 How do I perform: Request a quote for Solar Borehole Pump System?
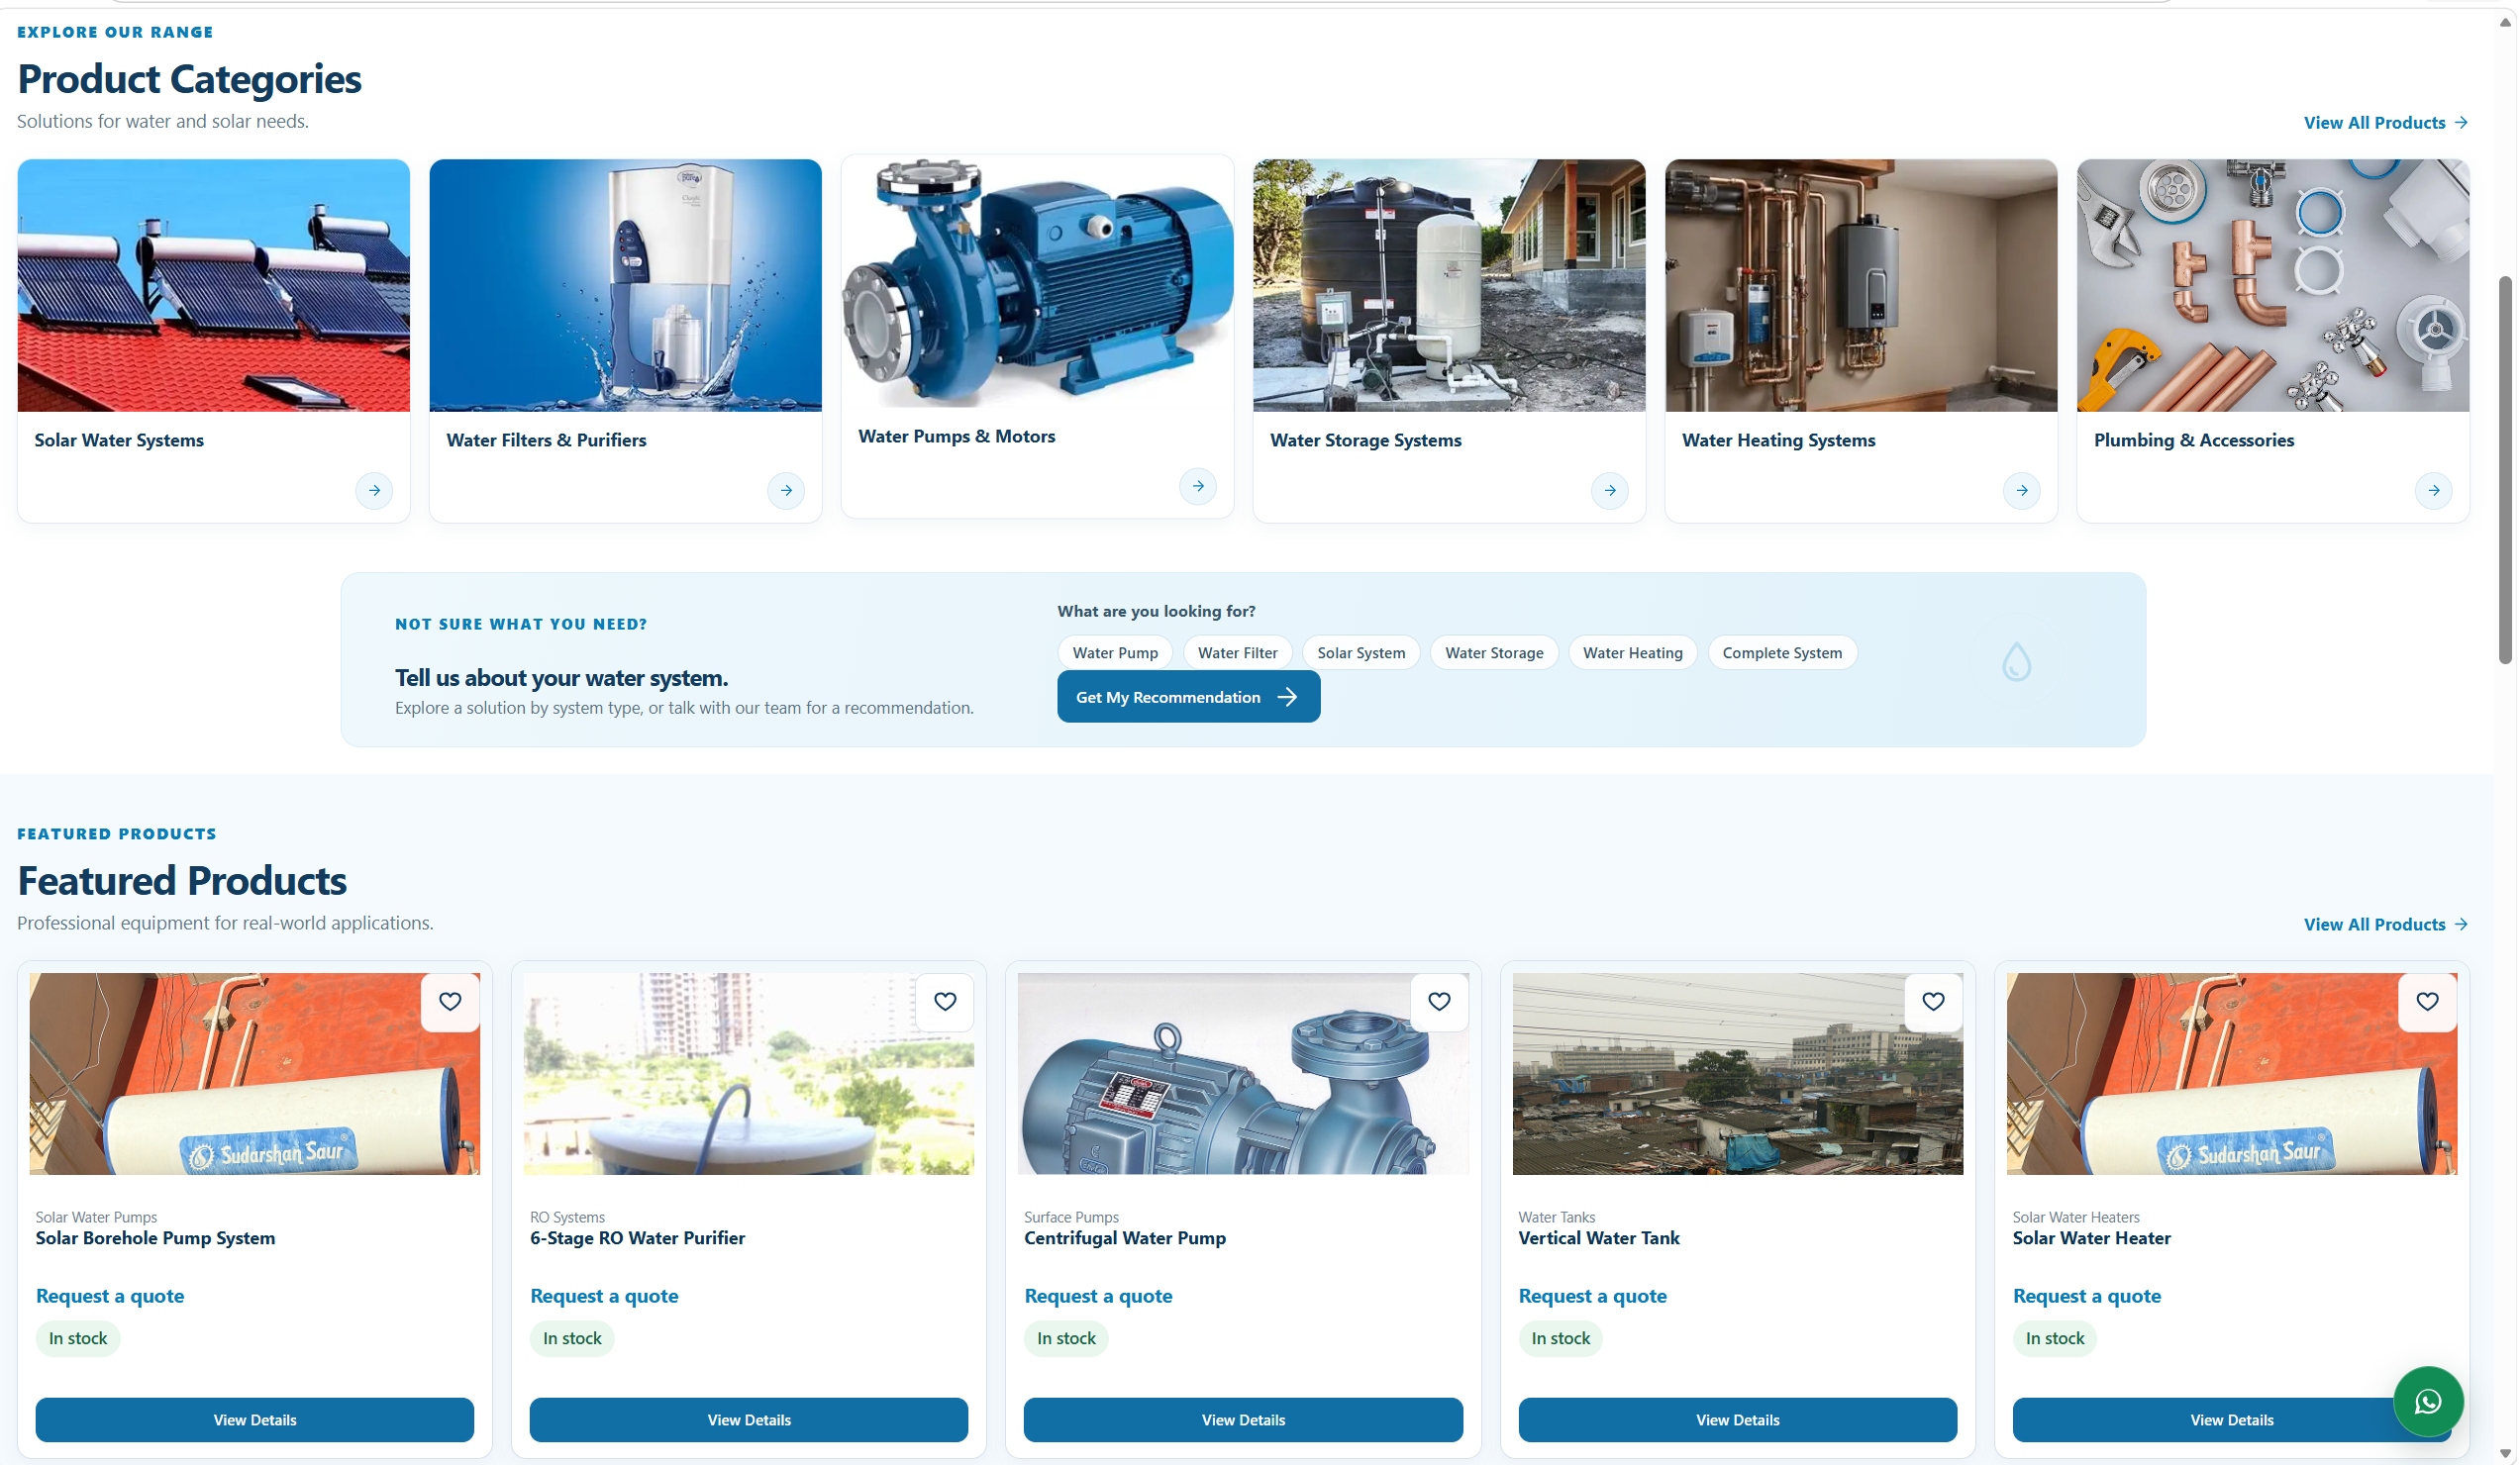[x=110, y=1296]
